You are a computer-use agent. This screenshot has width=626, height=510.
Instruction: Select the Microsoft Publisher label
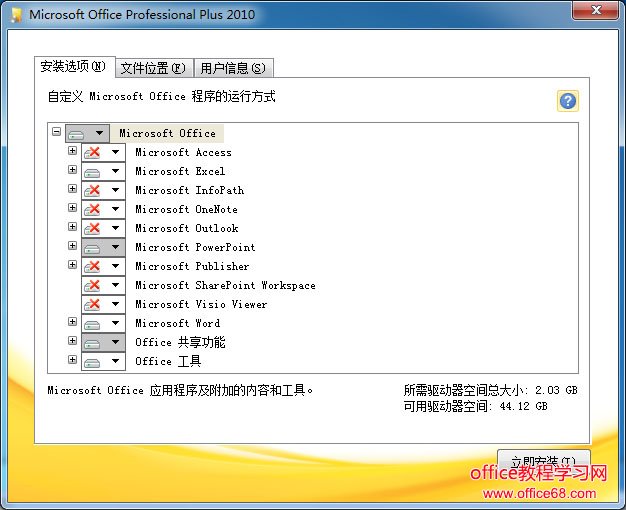(x=192, y=266)
